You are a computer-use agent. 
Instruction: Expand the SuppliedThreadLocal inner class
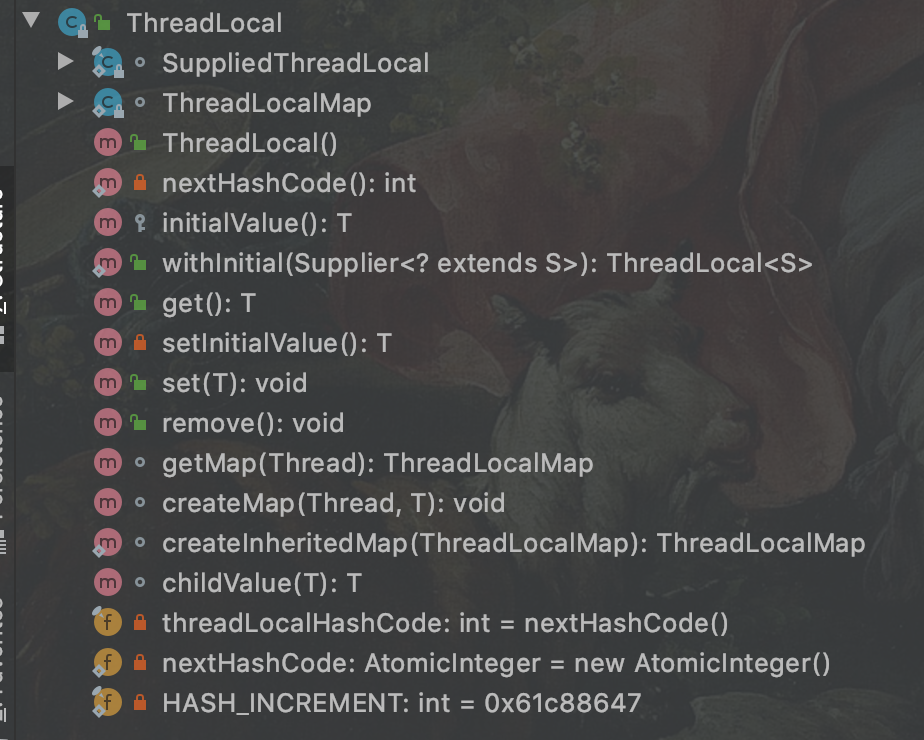pos(65,61)
